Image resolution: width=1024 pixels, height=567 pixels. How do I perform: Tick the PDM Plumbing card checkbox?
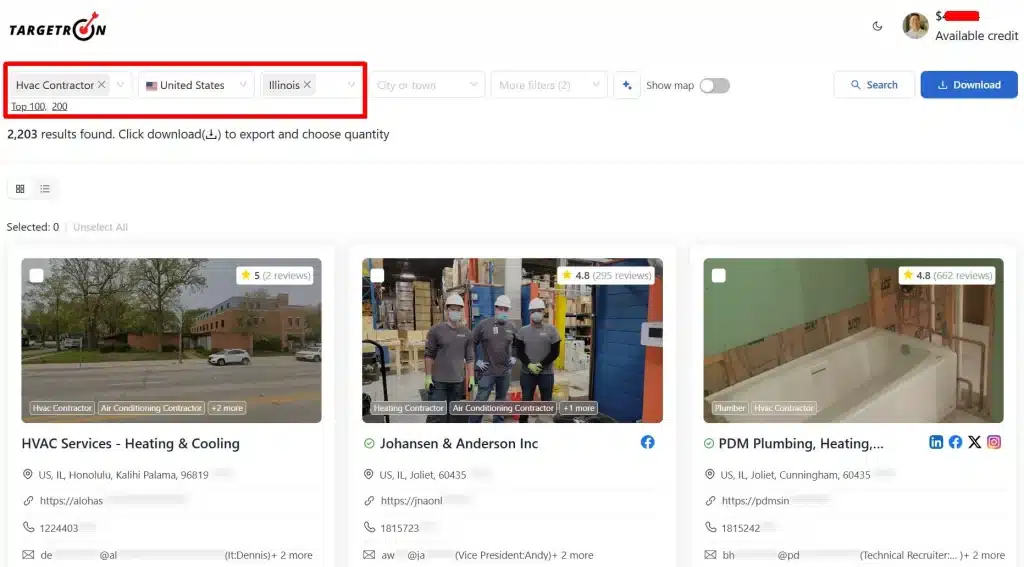point(718,275)
